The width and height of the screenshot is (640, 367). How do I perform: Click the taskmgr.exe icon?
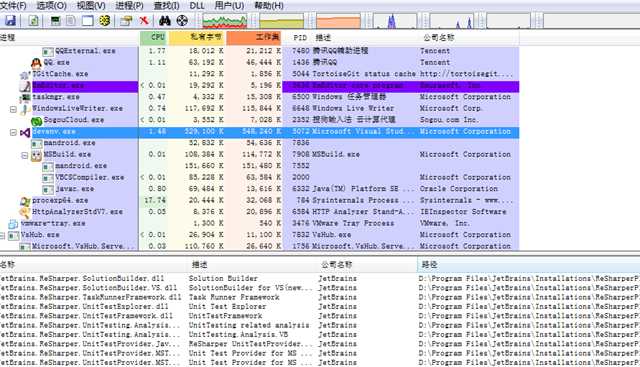click(25, 98)
